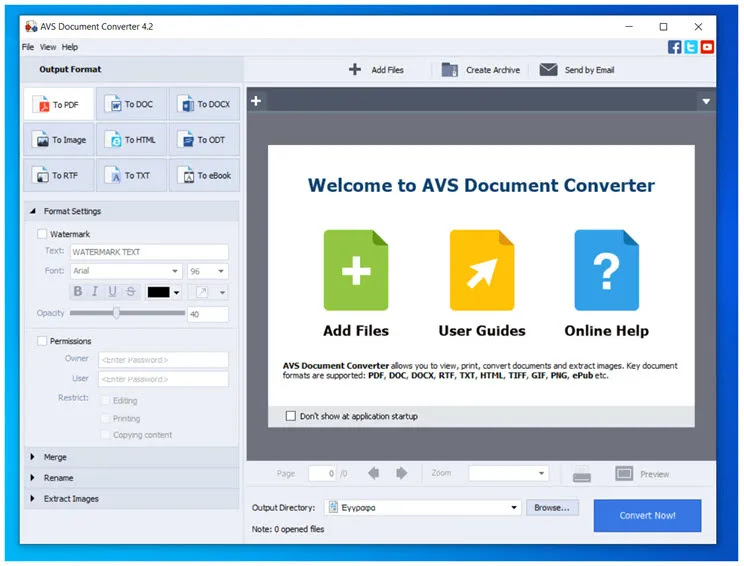Toggle Underline for watermark text
The image size is (744, 566).
(112, 291)
